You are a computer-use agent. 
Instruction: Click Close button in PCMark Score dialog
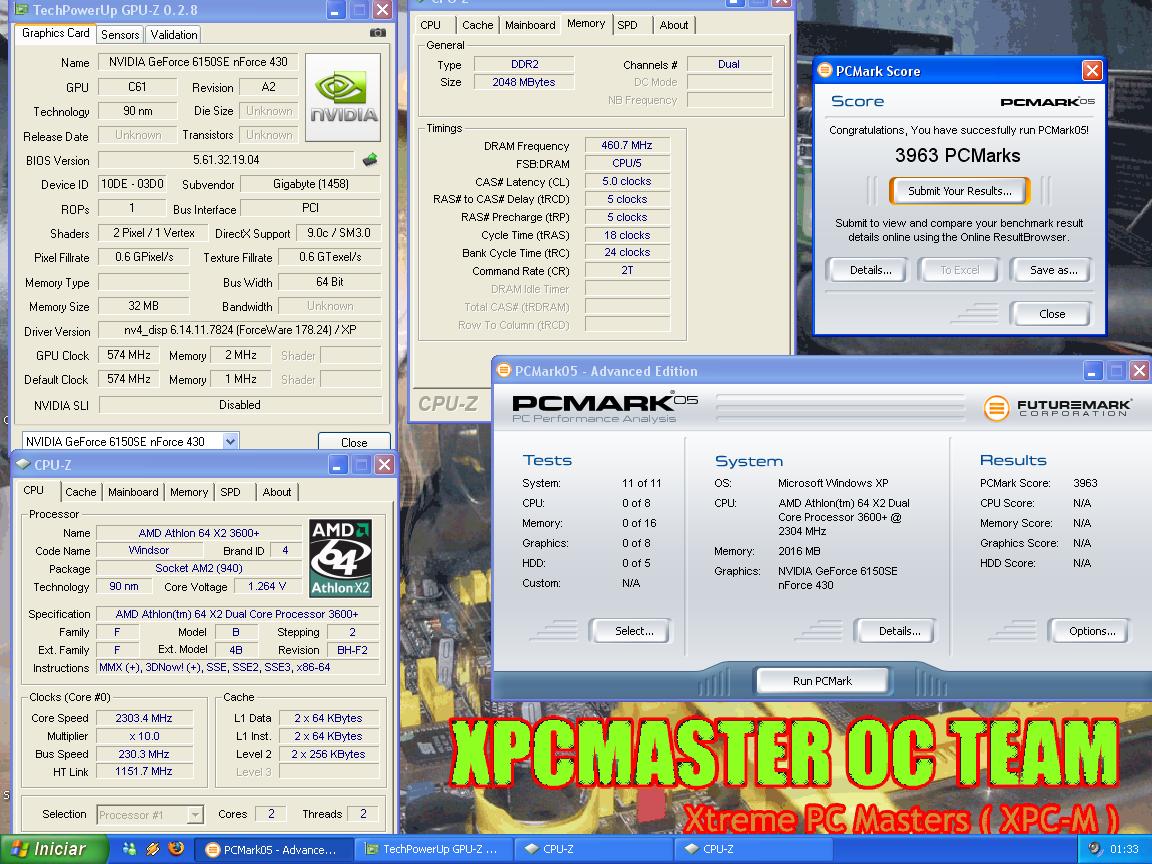tap(1052, 314)
